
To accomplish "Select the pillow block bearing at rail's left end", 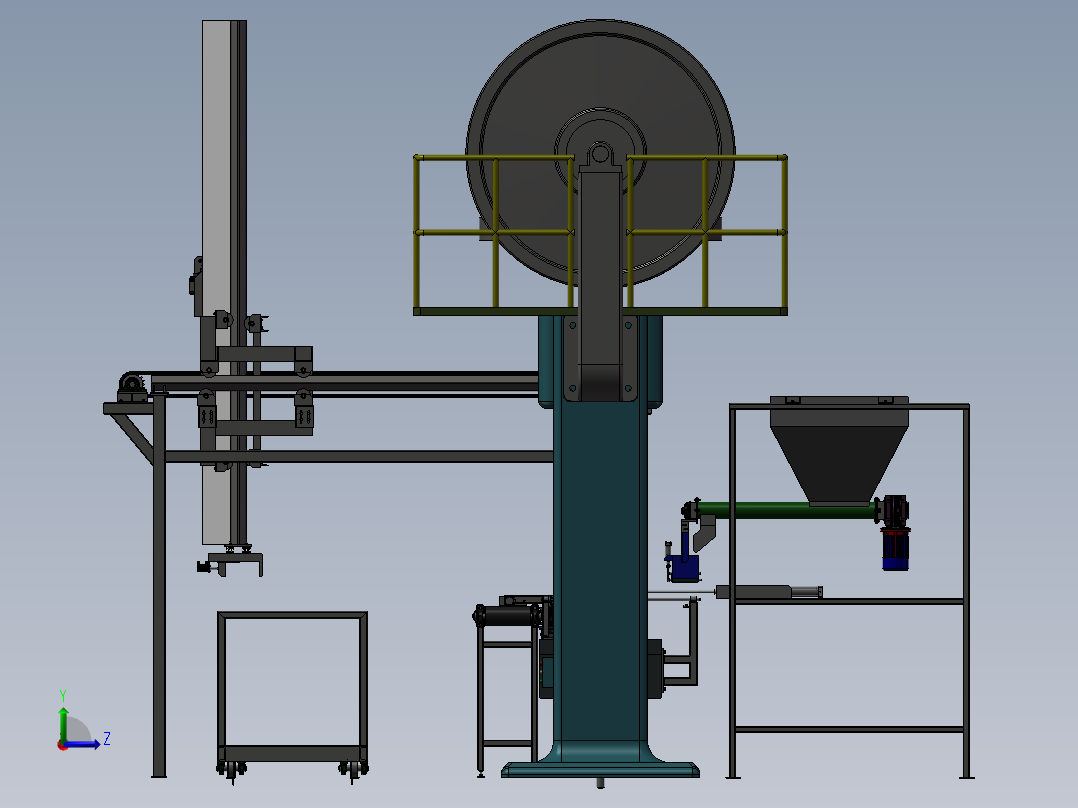I will pyautogui.click(x=132, y=388).
